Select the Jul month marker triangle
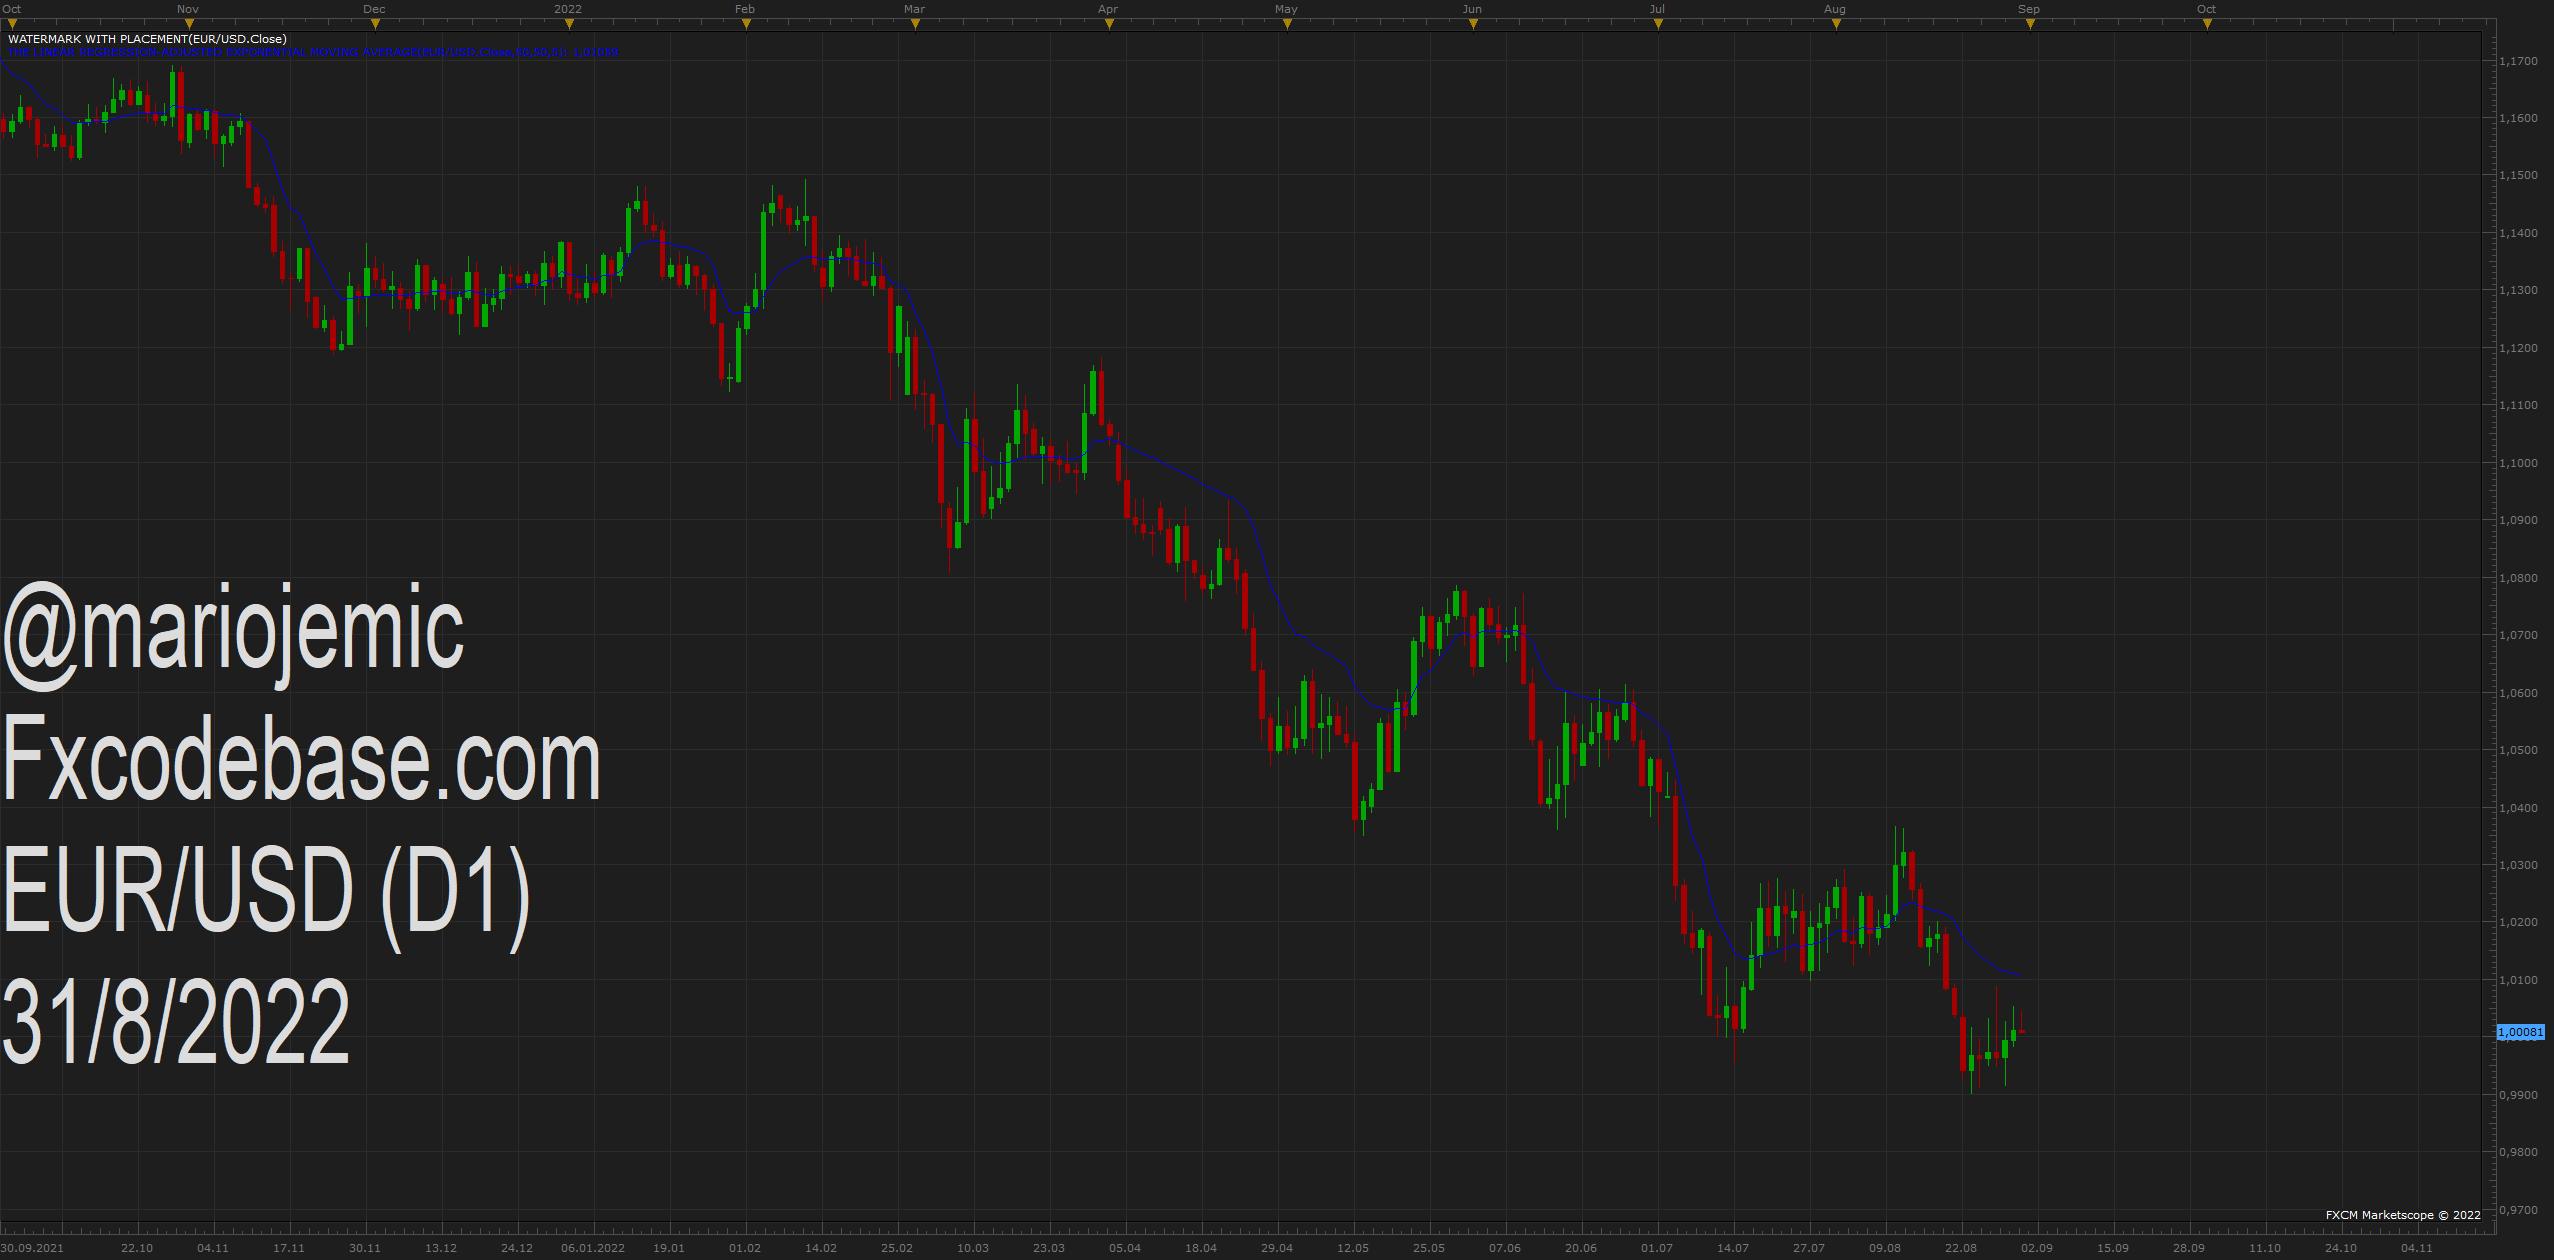This screenshot has height=1260, width=2554. click(1658, 24)
